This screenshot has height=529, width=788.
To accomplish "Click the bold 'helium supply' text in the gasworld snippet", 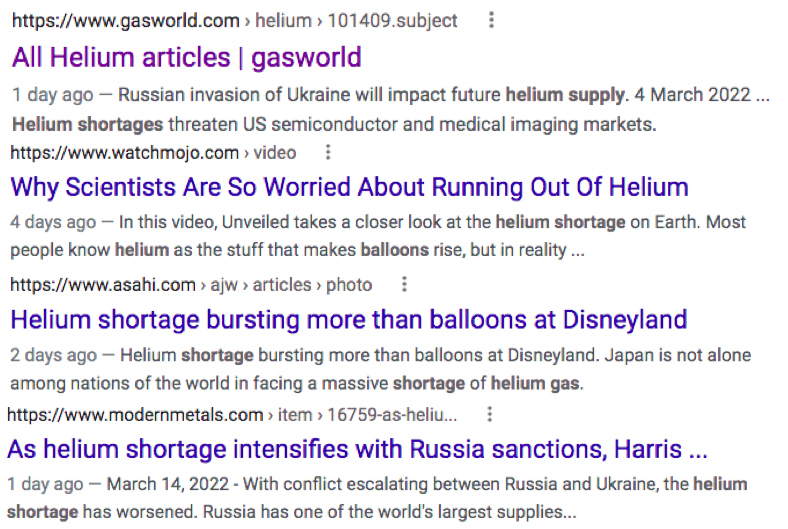I will [565, 95].
